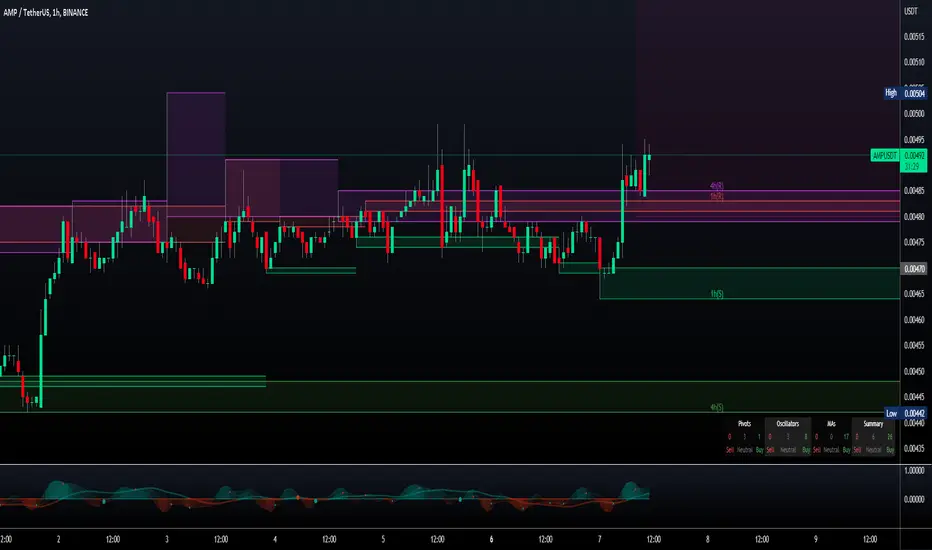932x550 pixels.
Task: Click the day 6 time axis label
Action: [491, 540]
